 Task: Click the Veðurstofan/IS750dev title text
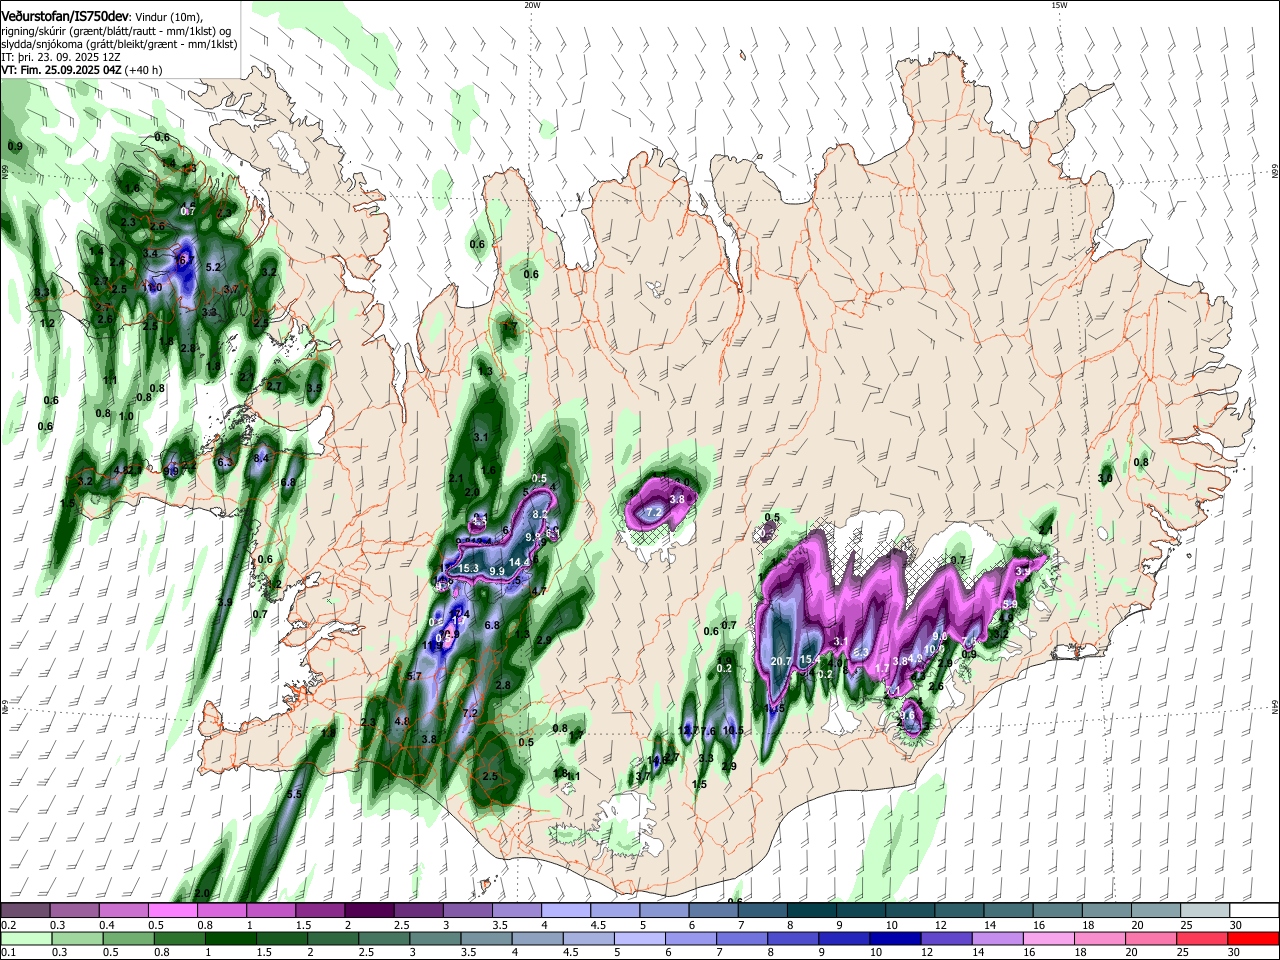click(x=65, y=15)
